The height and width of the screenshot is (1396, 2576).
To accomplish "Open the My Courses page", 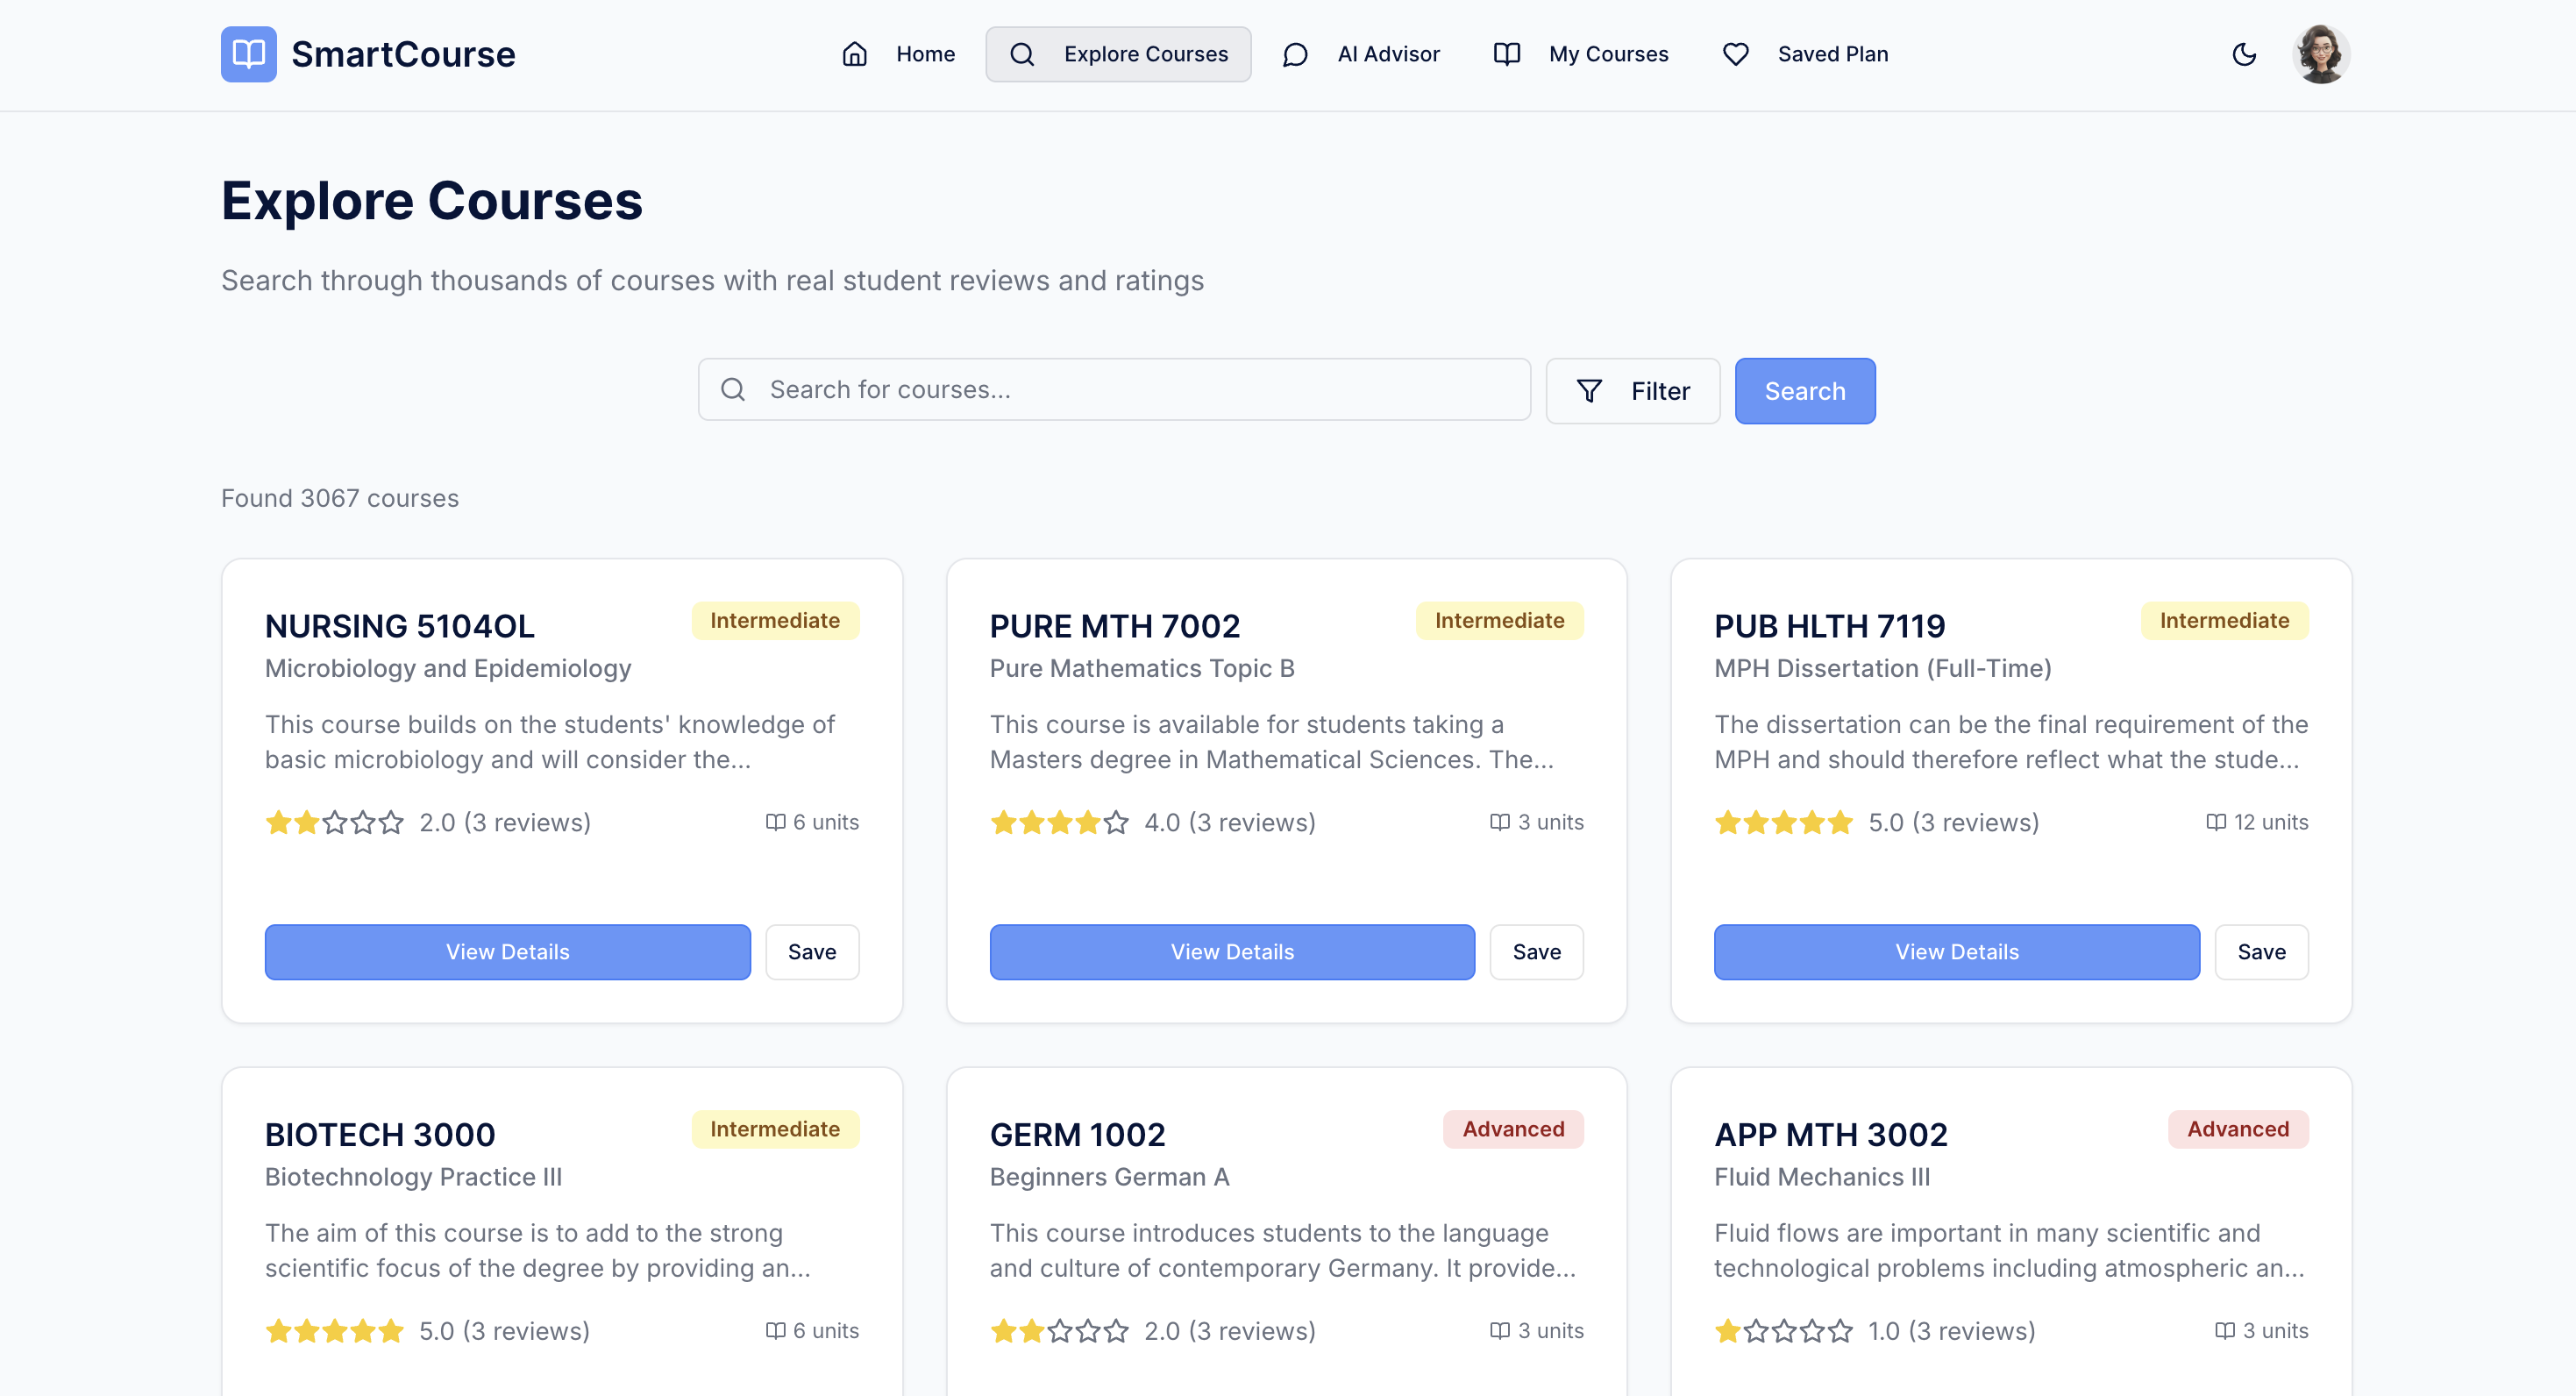I will pyautogui.click(x=1607, y=54).
